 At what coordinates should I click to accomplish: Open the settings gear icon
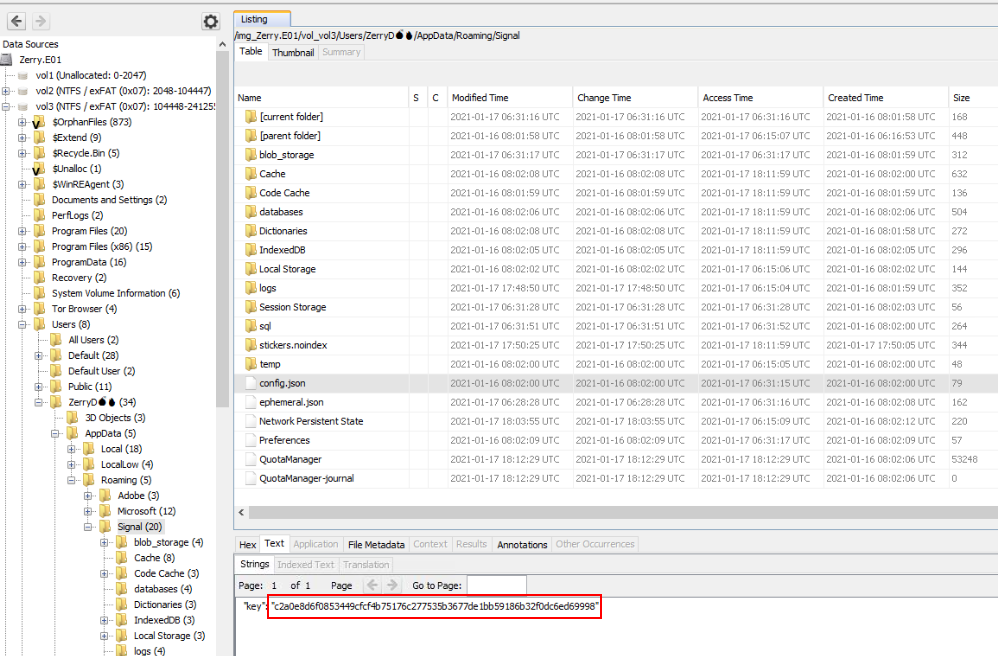coord(210,21)
